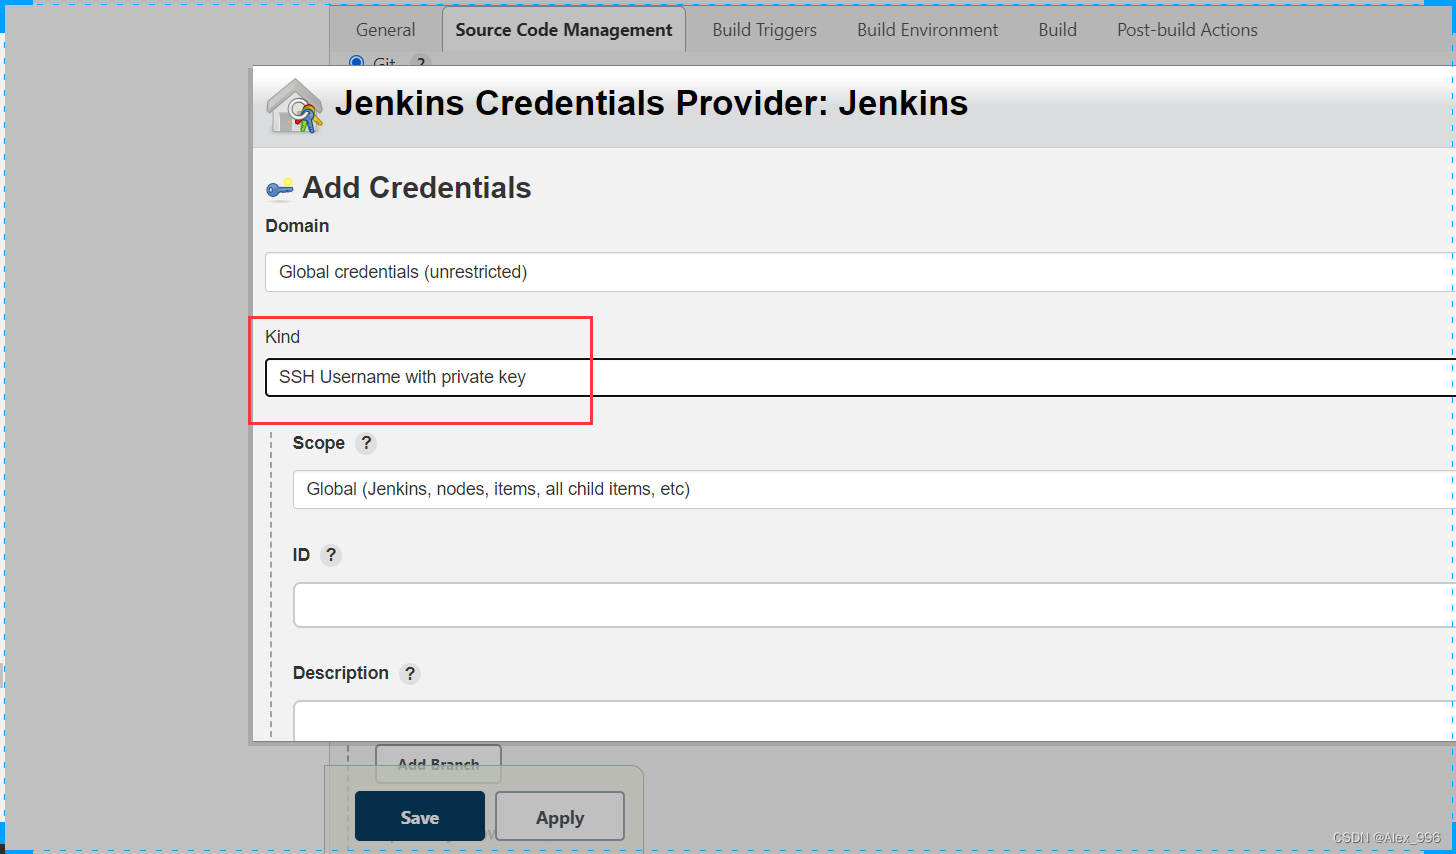Focus the ID input field
The width and height of the screenshot is (1456, 854).
click(874, 605)
